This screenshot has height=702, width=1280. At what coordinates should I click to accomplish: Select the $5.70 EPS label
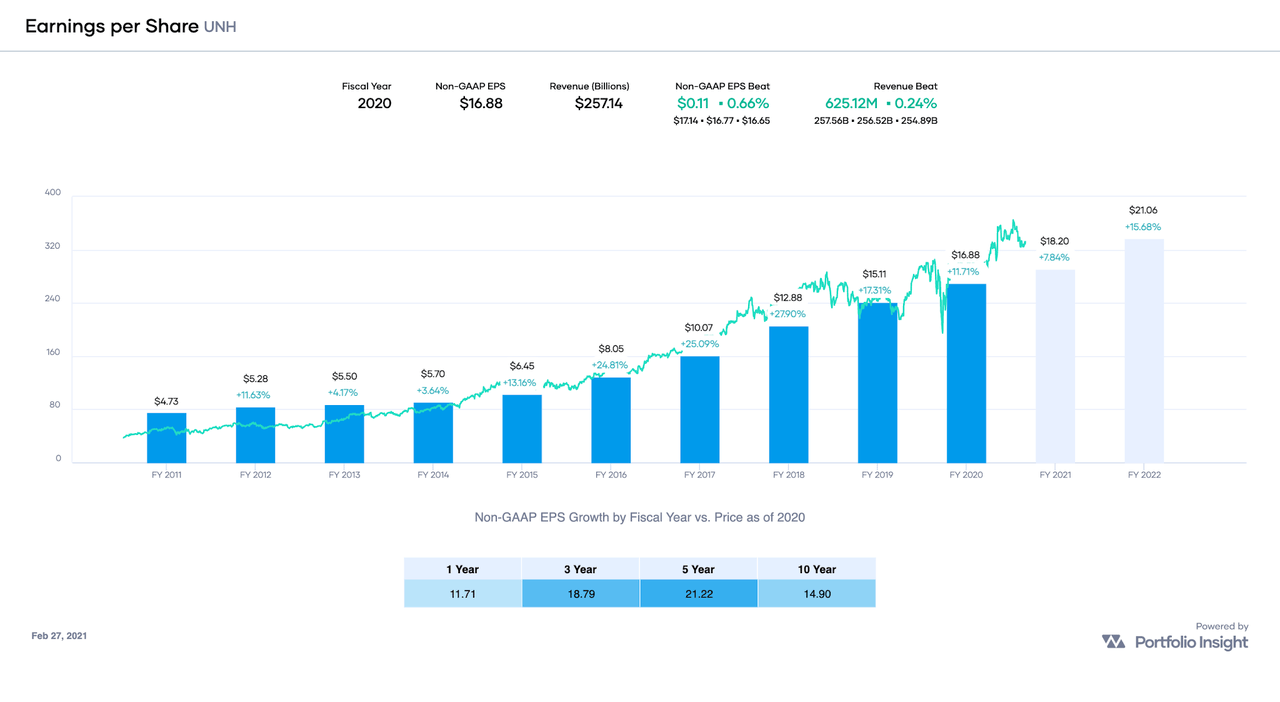click(433, 374)
